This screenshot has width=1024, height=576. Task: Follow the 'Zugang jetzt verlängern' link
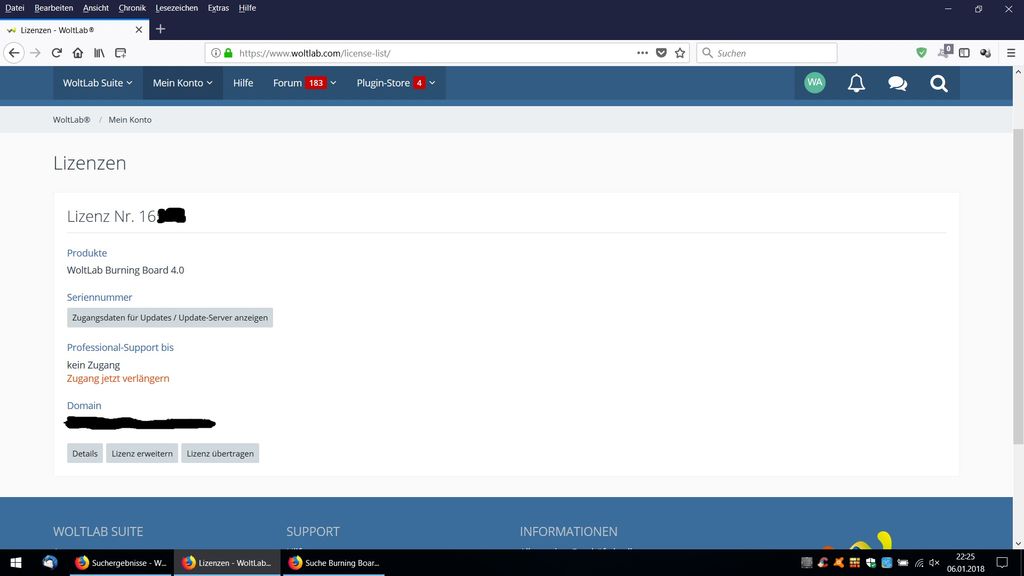pos(118,379)
